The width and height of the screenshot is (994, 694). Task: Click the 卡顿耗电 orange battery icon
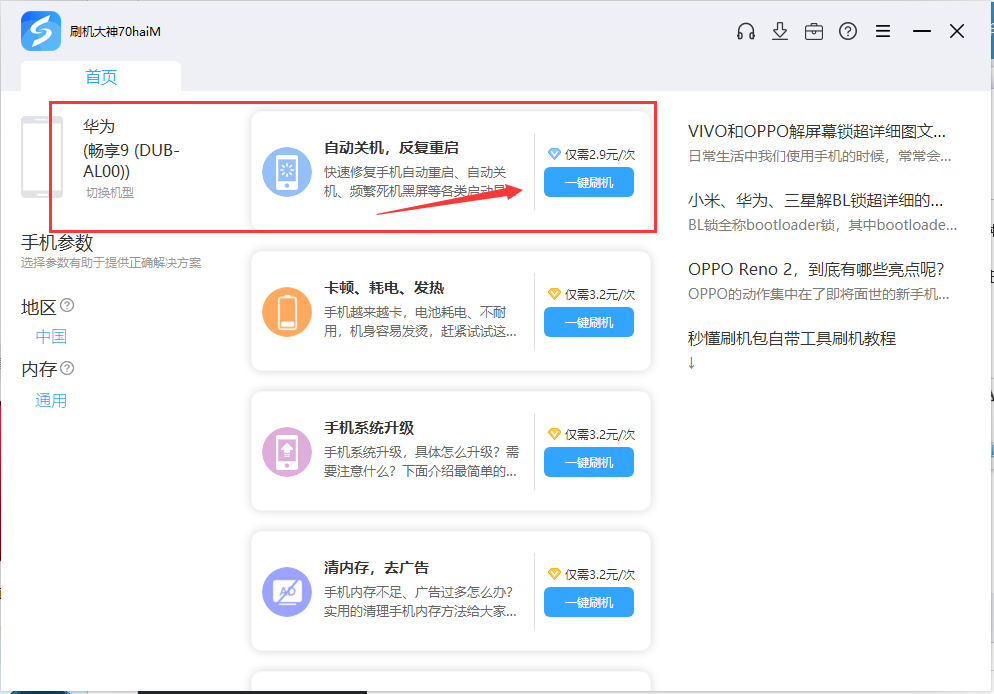pos(287,312)
